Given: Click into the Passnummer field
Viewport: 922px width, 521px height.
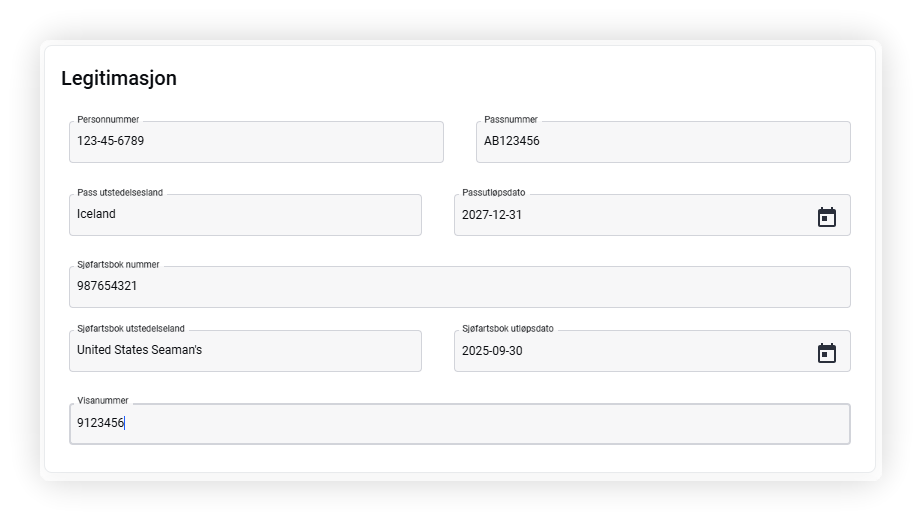Looking at the screenshot, I should point(663,142).
